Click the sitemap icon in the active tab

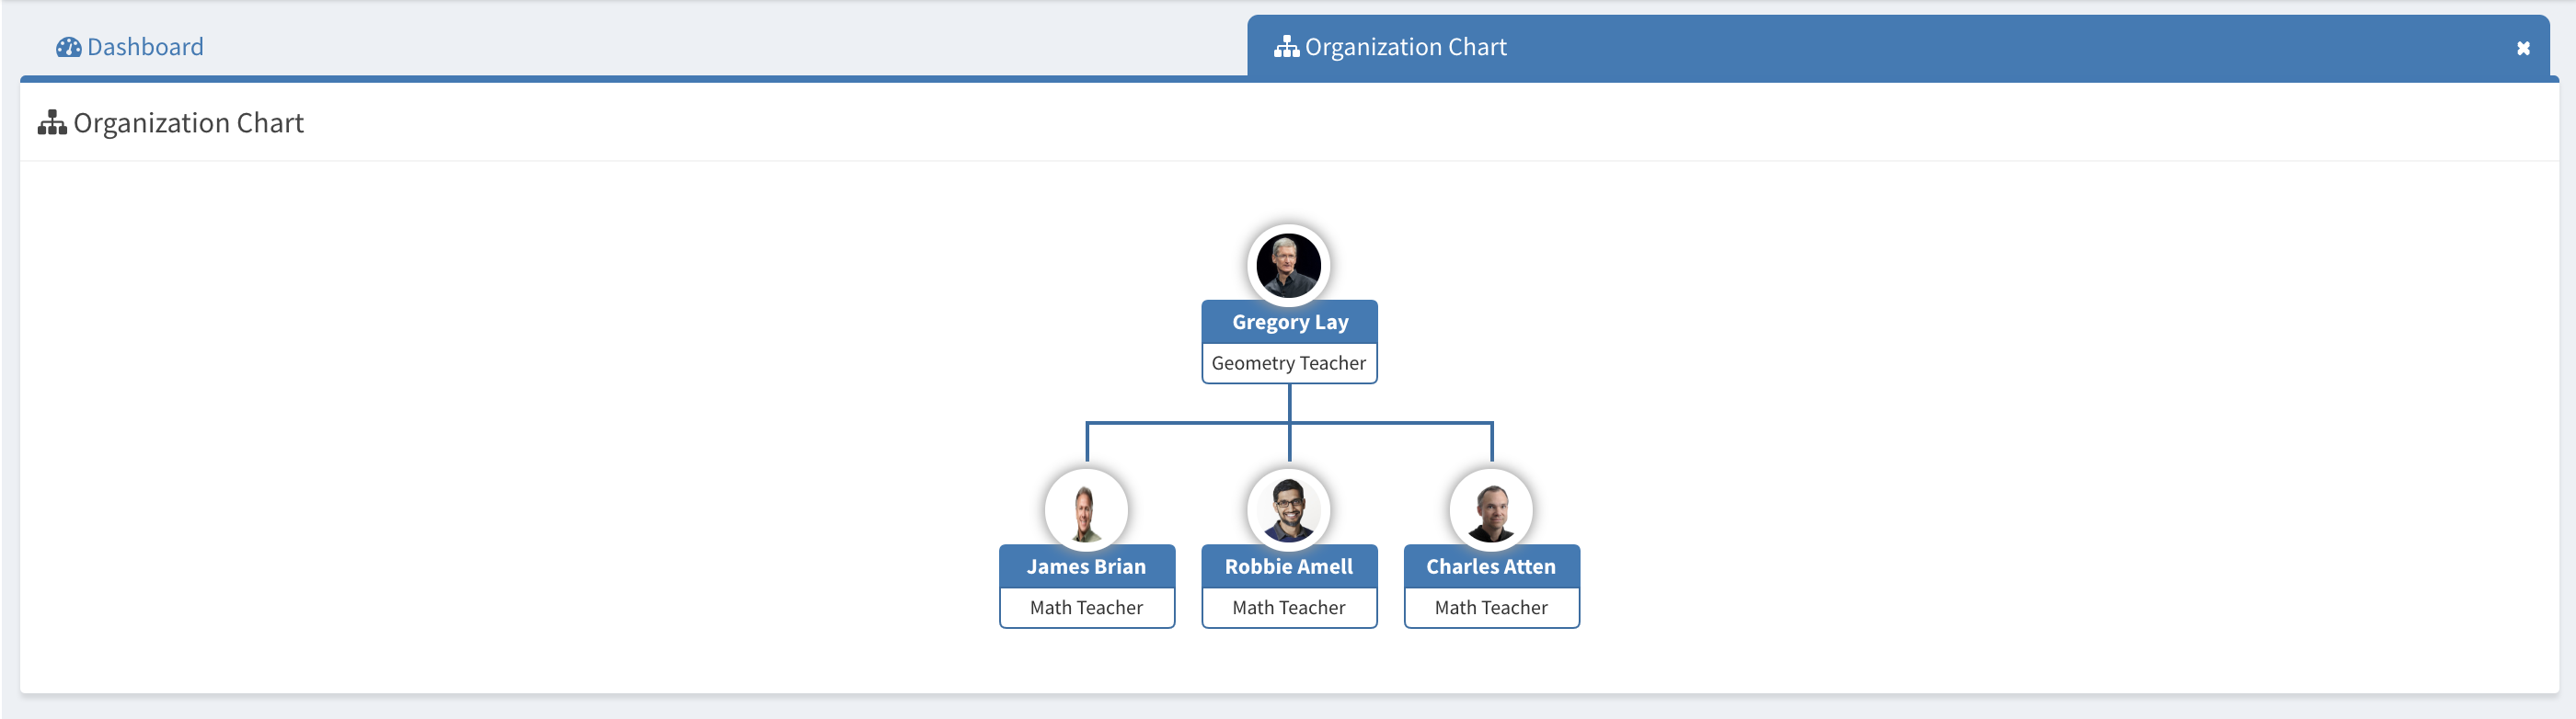click(x=1285, y=47)
